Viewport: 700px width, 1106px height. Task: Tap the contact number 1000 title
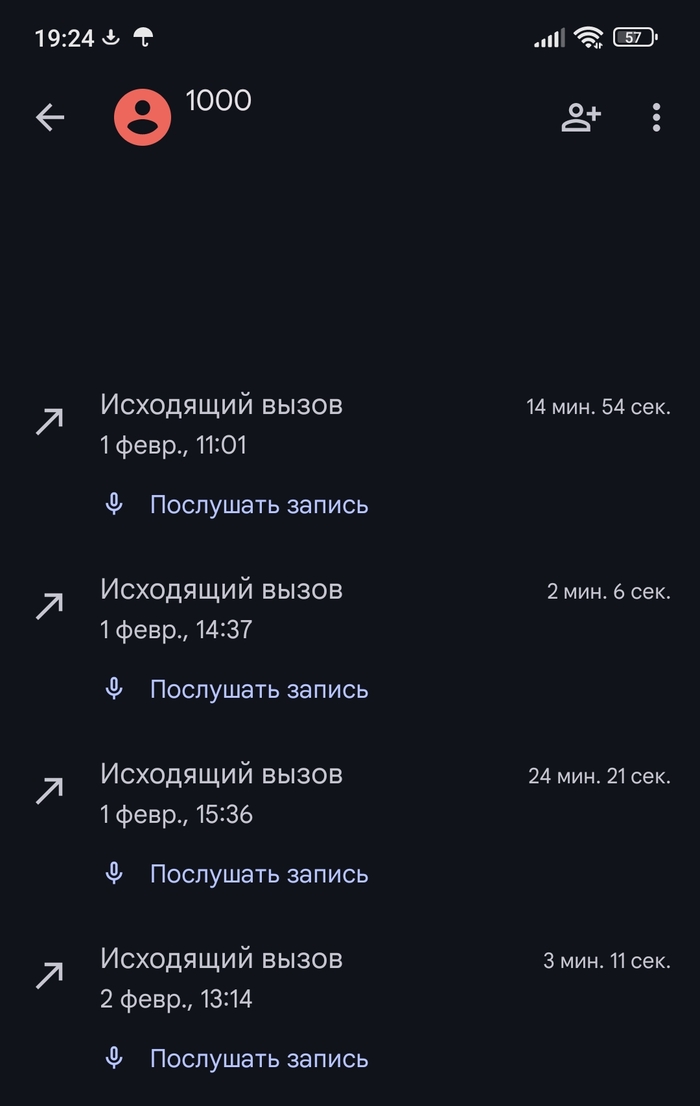pyautogui.click(x=218, y=101)
